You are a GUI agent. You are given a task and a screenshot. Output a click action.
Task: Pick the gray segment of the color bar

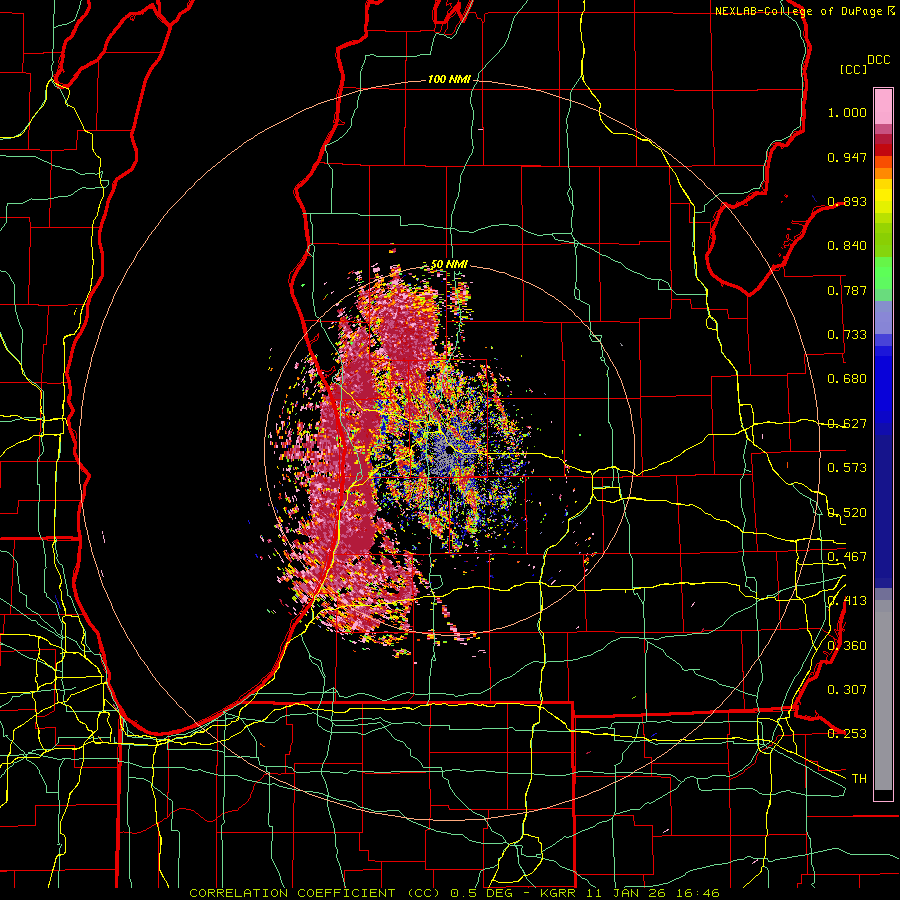pos(883,695)
